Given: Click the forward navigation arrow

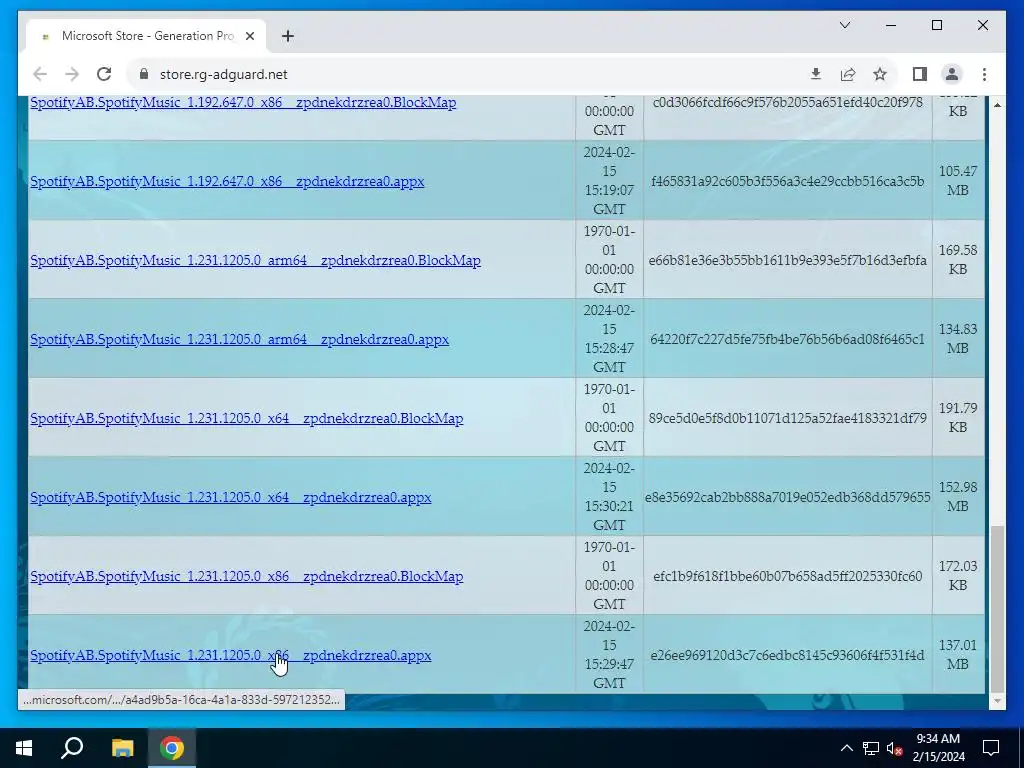Looking at the screenshot, I should 72,74.
